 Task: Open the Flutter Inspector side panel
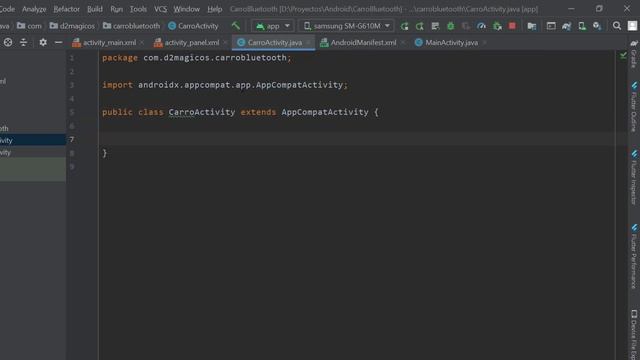pos(634,177)
